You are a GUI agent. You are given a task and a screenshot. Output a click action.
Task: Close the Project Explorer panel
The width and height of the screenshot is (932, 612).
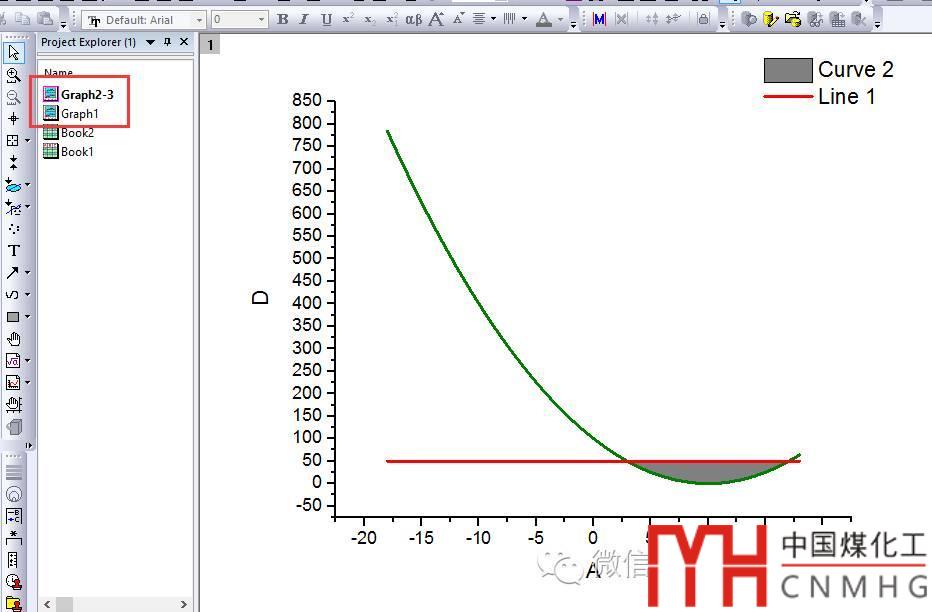(x=183, y=42)
